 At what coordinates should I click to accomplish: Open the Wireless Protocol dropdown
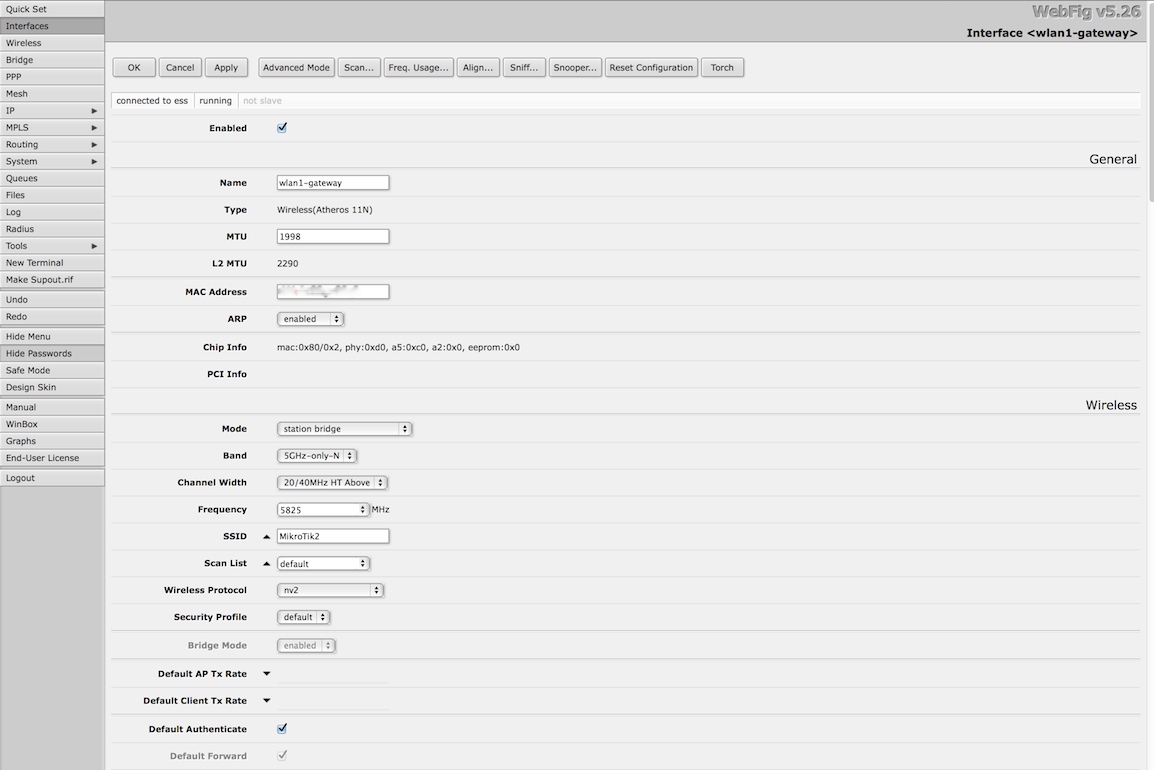click(x=330, y=591)
